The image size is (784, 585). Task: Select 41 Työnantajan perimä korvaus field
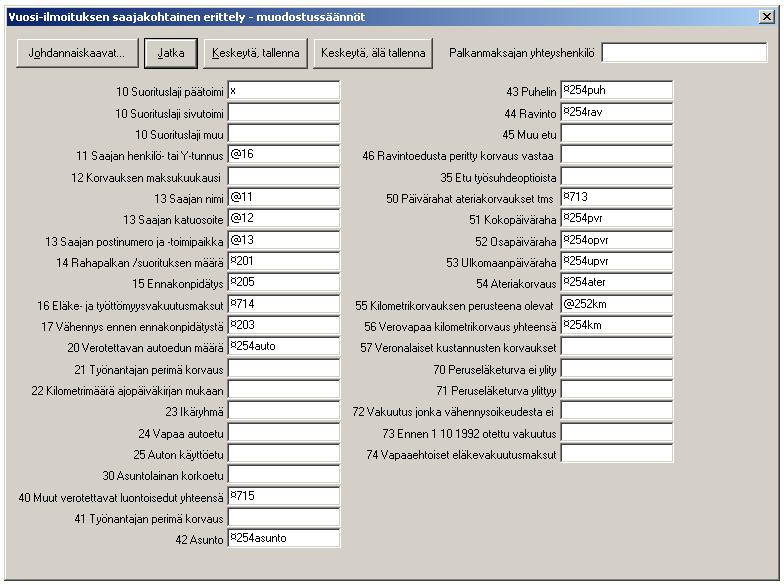[x=284, y=518]
